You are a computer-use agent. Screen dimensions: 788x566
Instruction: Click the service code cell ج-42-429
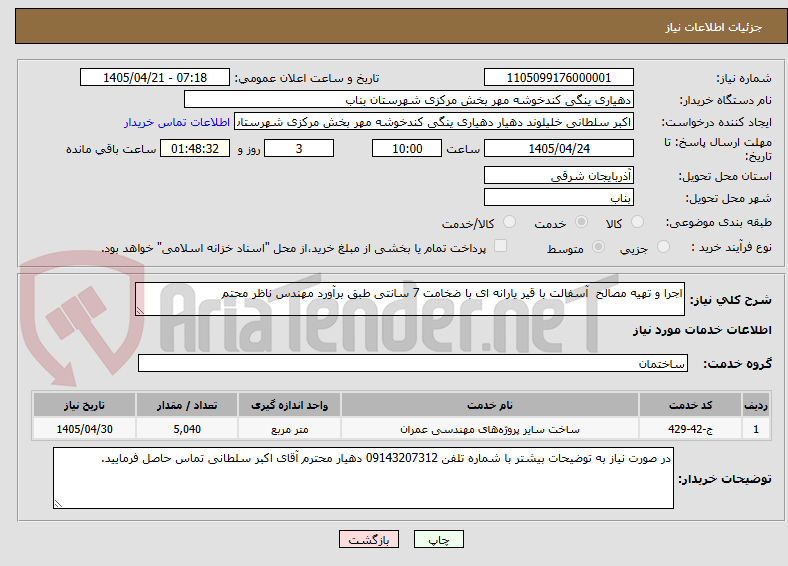pyautogui.click(x=691, y=429)
